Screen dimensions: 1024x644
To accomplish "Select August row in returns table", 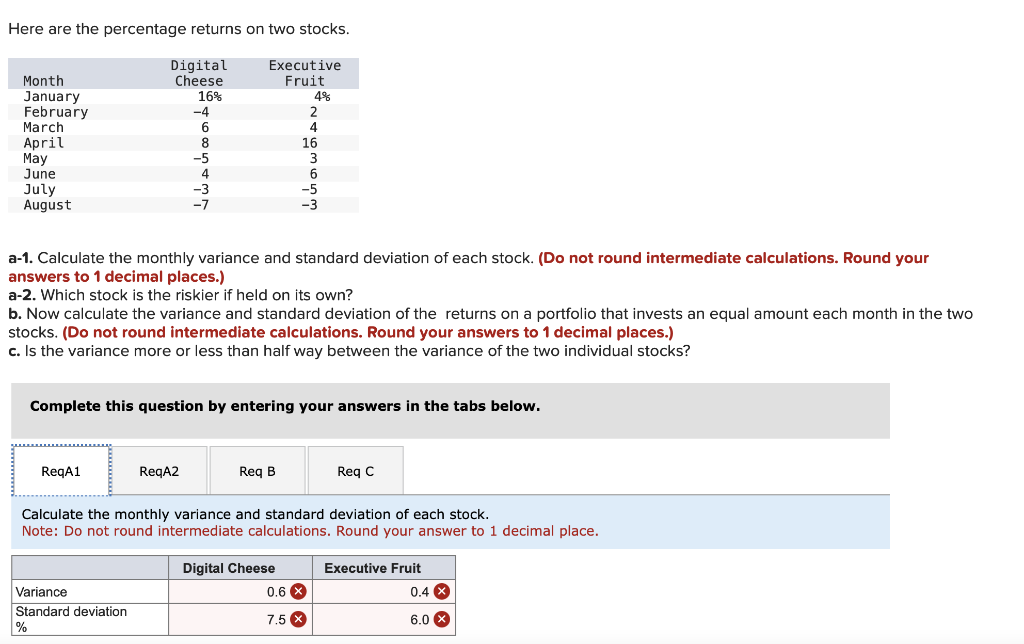I will pos(183,205).
